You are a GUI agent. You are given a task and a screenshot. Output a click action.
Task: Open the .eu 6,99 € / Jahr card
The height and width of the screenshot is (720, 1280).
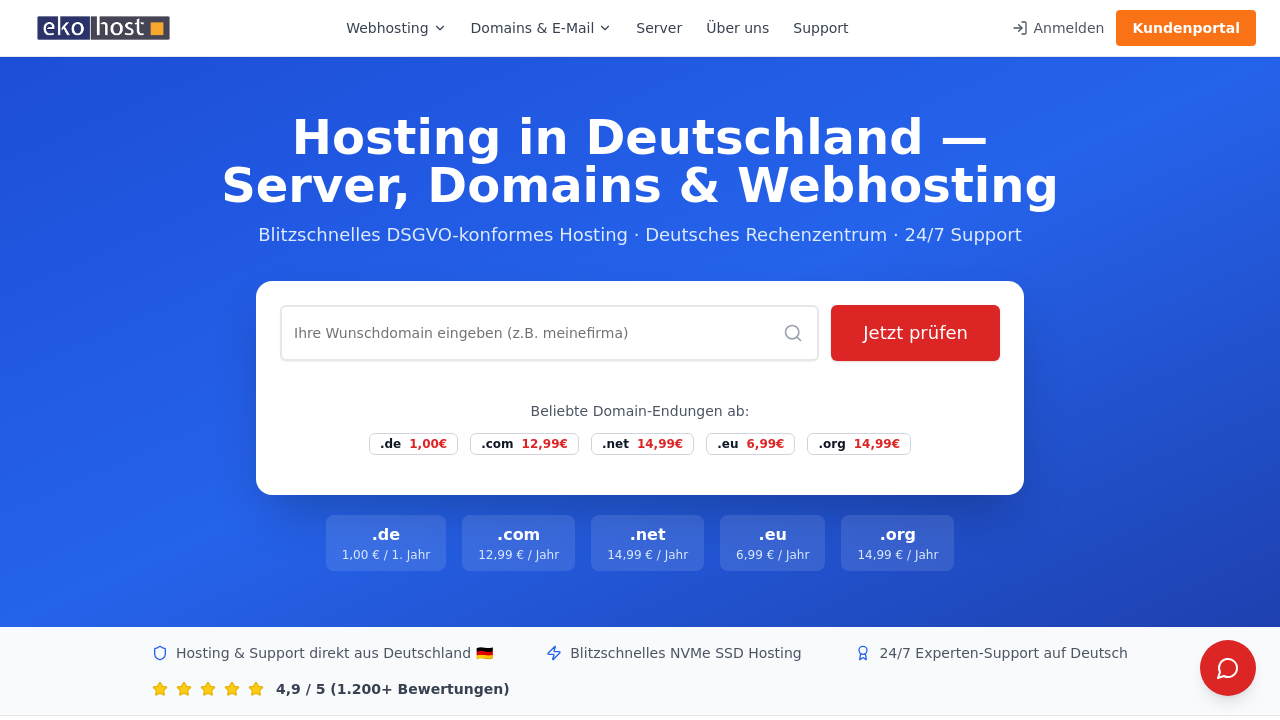click(x=772, y=543)
